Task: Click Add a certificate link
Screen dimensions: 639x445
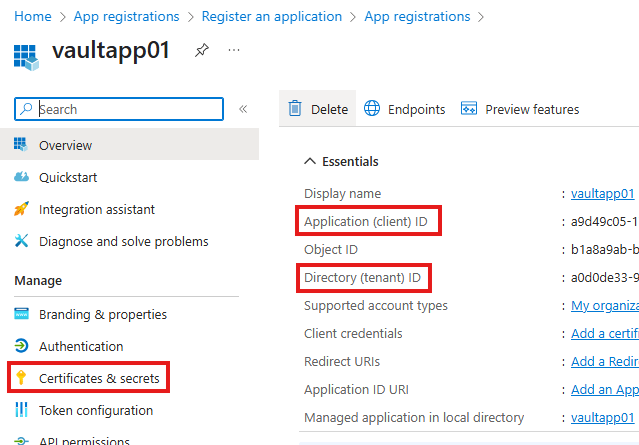Action: tap(605, 333)
